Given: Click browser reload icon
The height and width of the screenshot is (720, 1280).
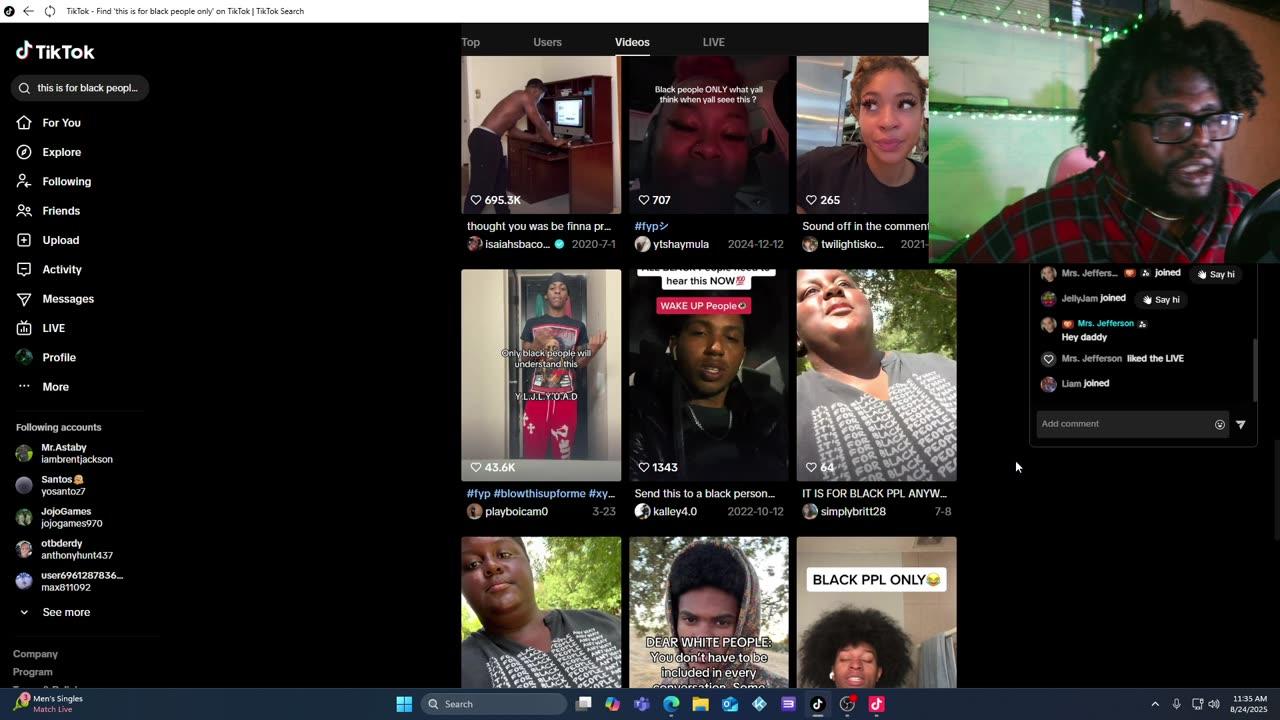Looking at the screenshot, I should (x=49, y=11).
